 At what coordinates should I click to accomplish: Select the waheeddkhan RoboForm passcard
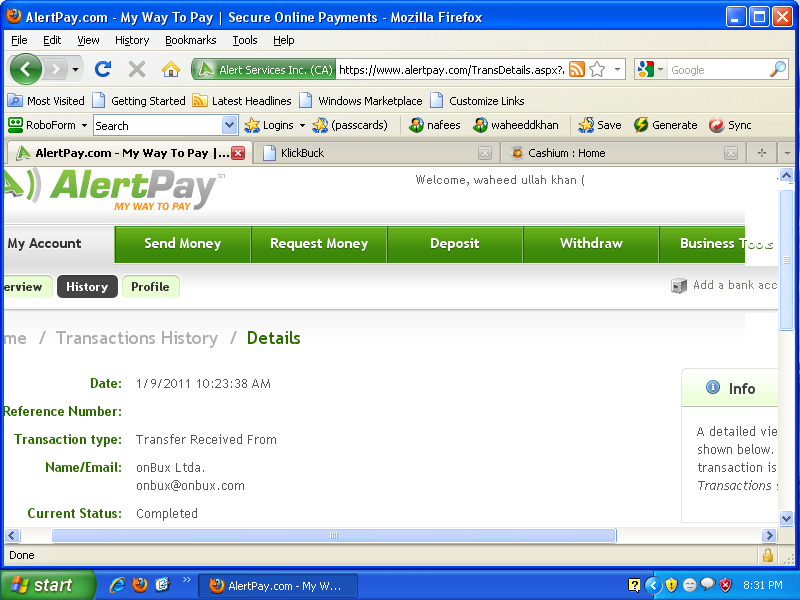pyautogui.click(x=516, y=125)
